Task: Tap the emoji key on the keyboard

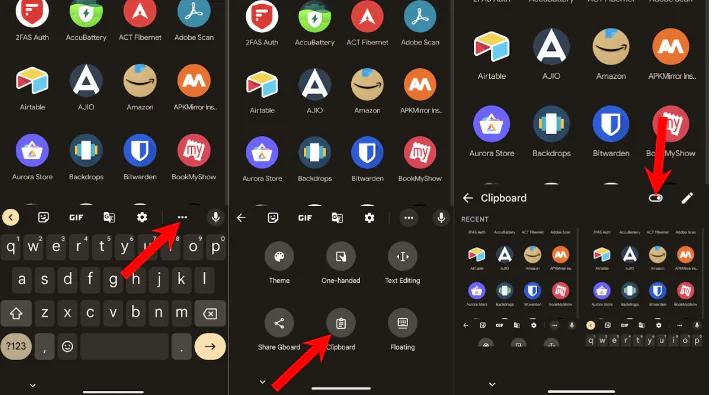Action: point(67,347)
